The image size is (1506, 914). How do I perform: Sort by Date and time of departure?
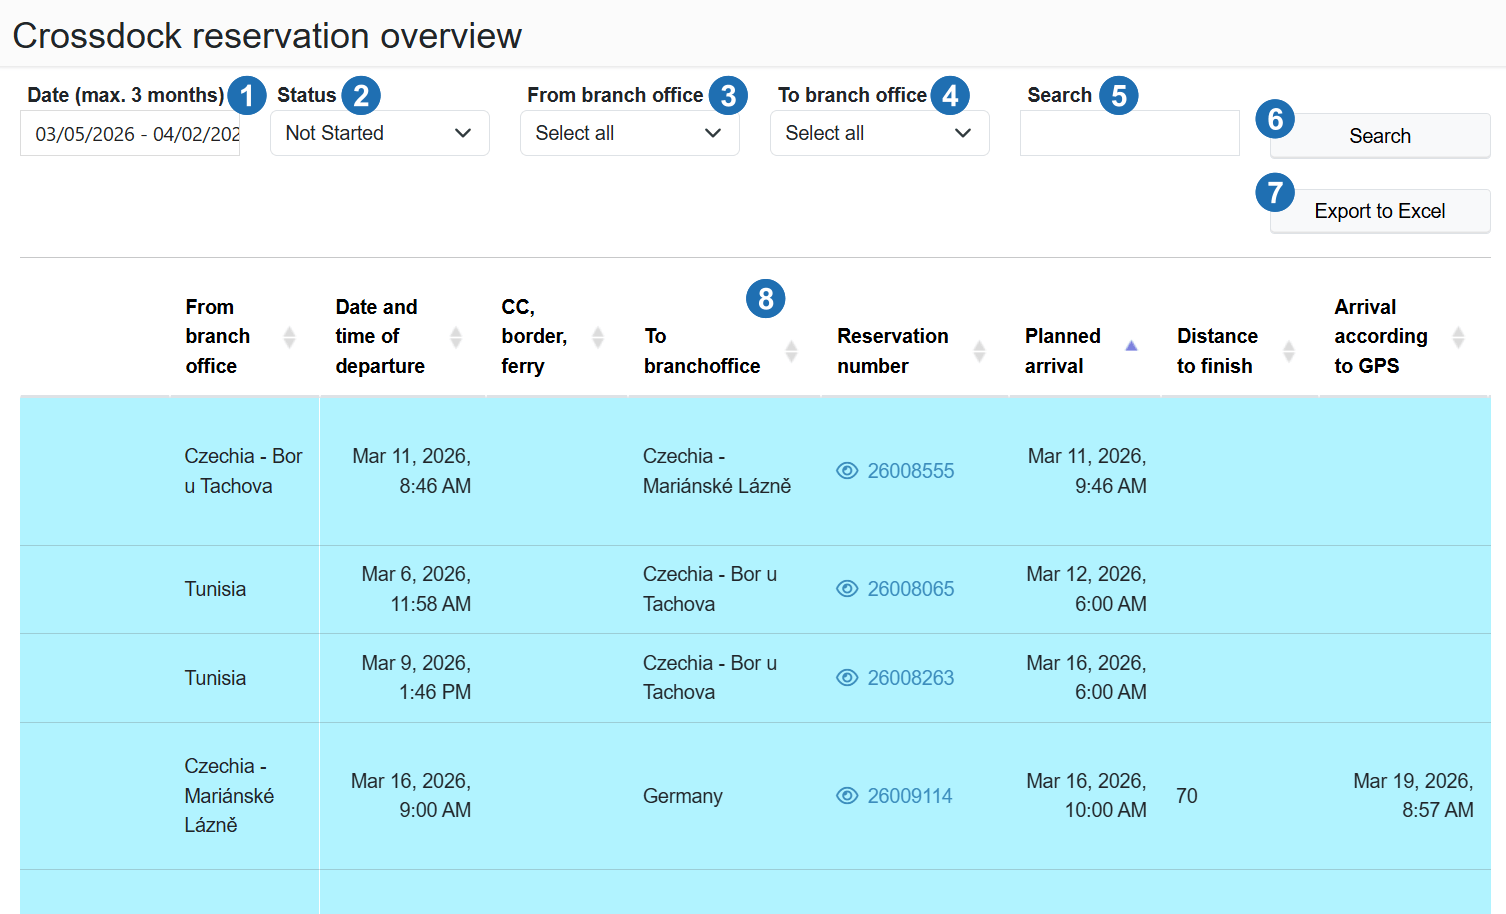455,337
